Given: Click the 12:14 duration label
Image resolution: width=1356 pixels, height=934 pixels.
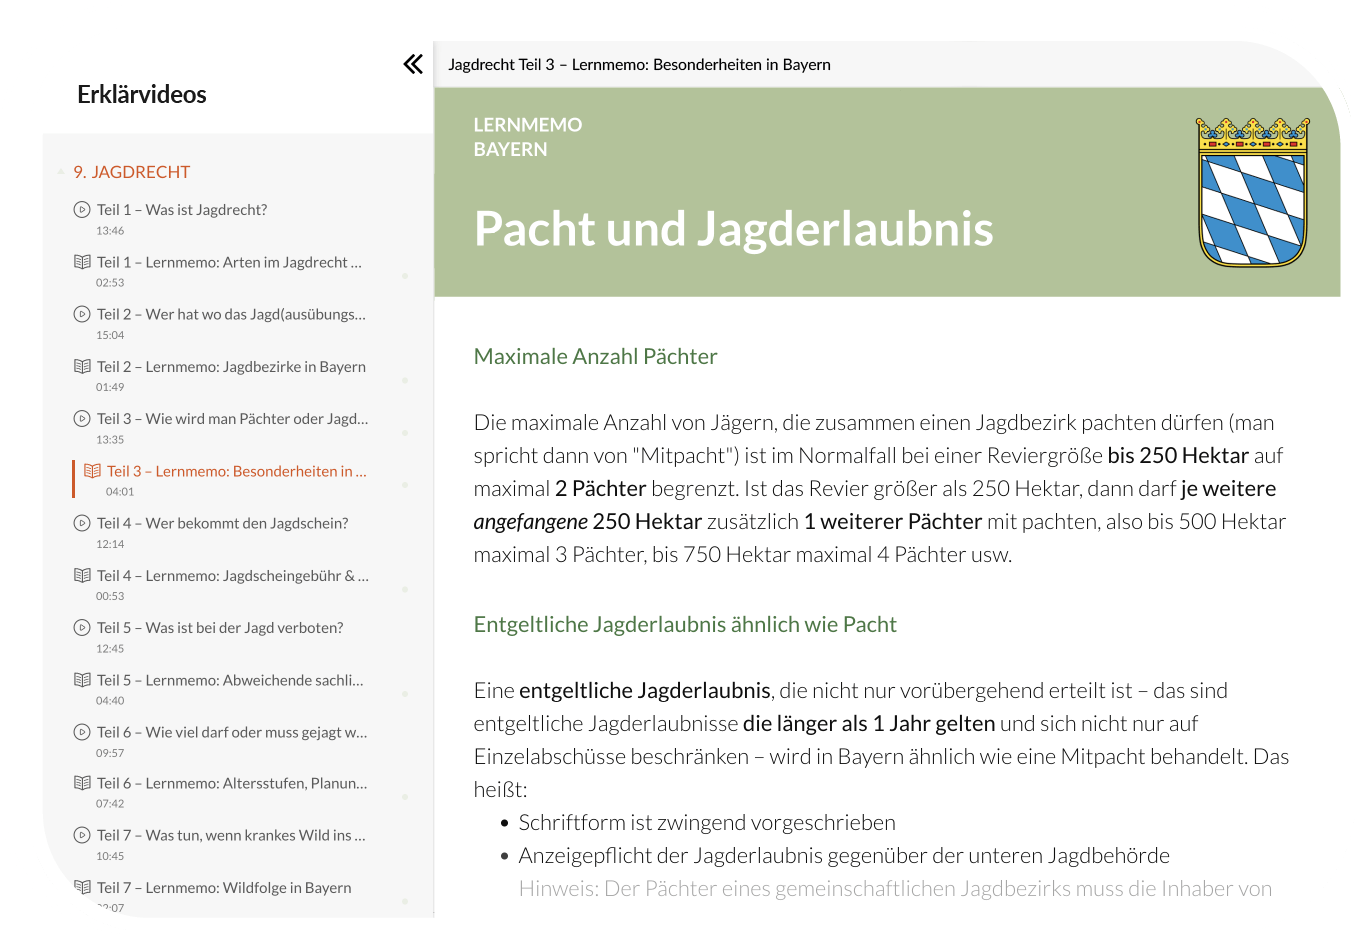Looking at the screenshot, I should click(x=110, y=544).
